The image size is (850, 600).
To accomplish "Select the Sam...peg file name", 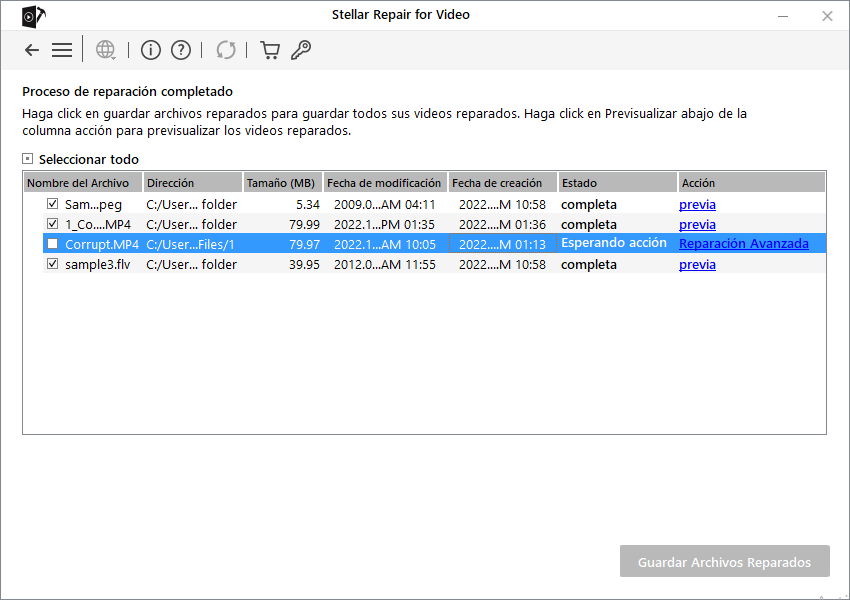I will click(93, 204).
